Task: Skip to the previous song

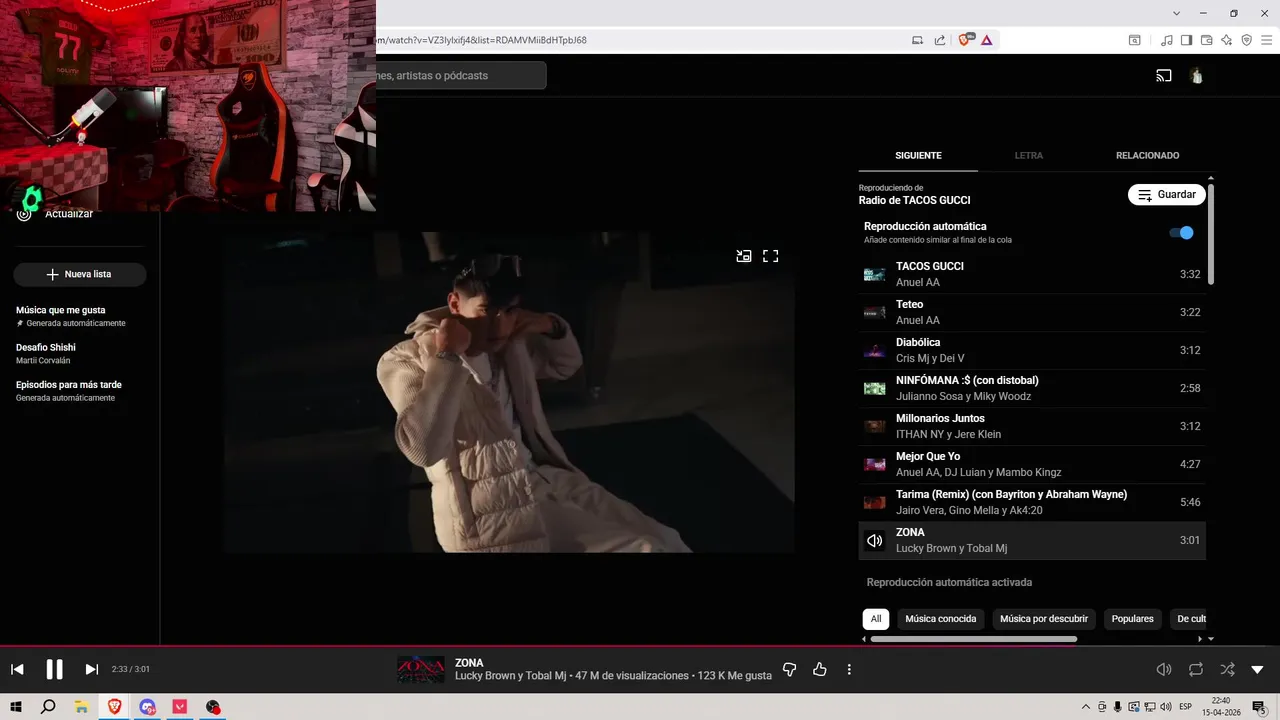Action: [x=17, y=669]
